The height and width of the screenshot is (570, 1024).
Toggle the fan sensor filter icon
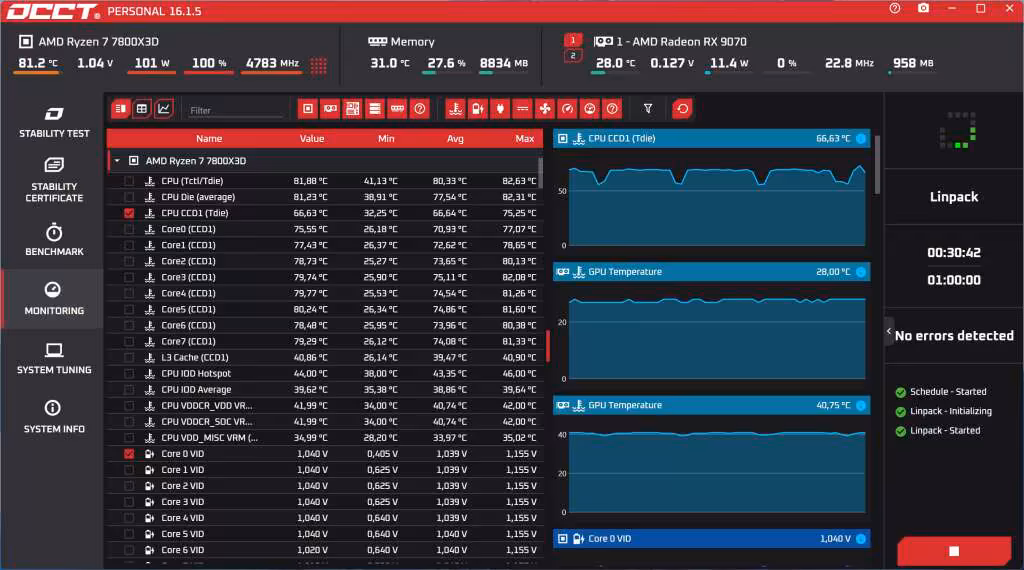(x=545, y=109)
